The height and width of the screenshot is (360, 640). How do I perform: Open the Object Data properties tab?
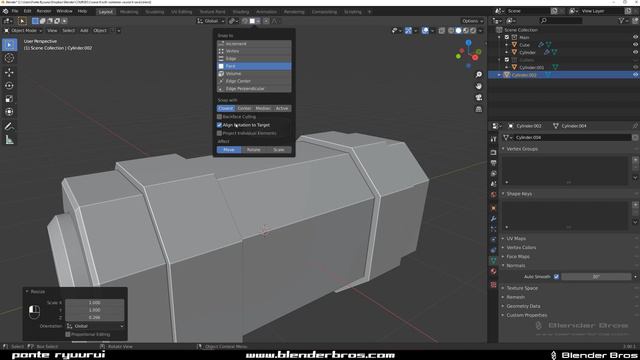point(493,260)
